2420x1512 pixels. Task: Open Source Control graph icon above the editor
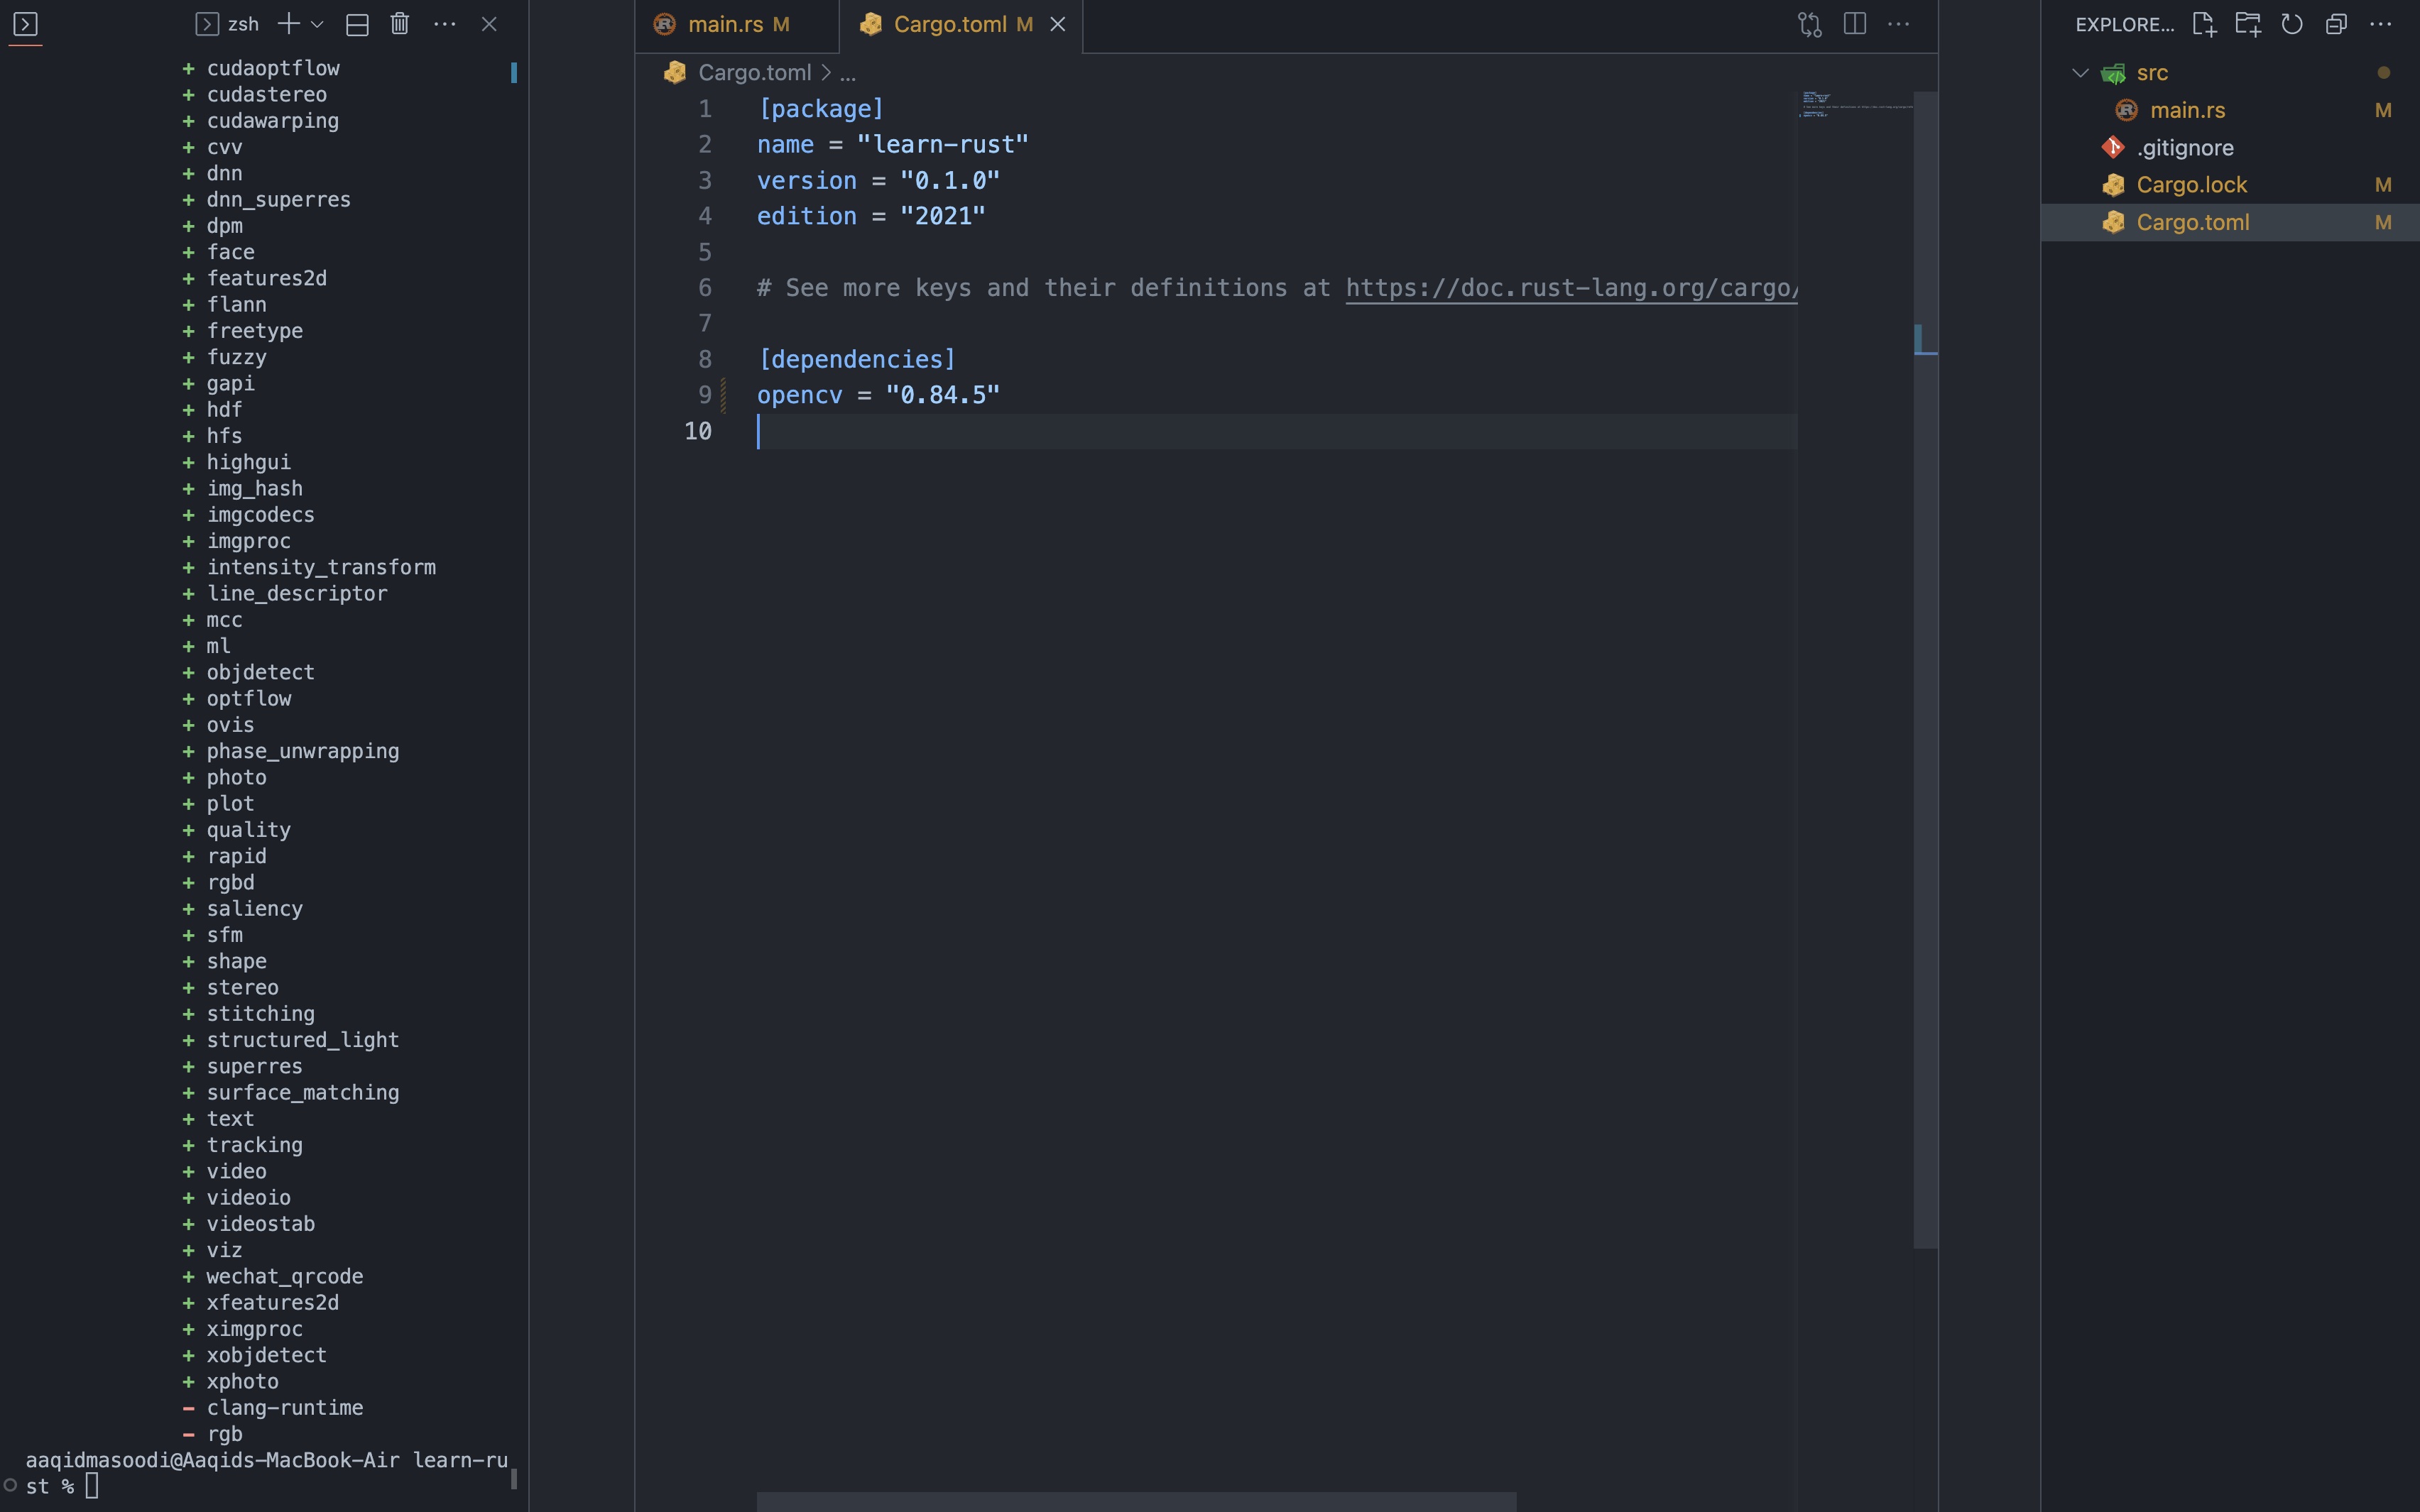point(1811,24)
